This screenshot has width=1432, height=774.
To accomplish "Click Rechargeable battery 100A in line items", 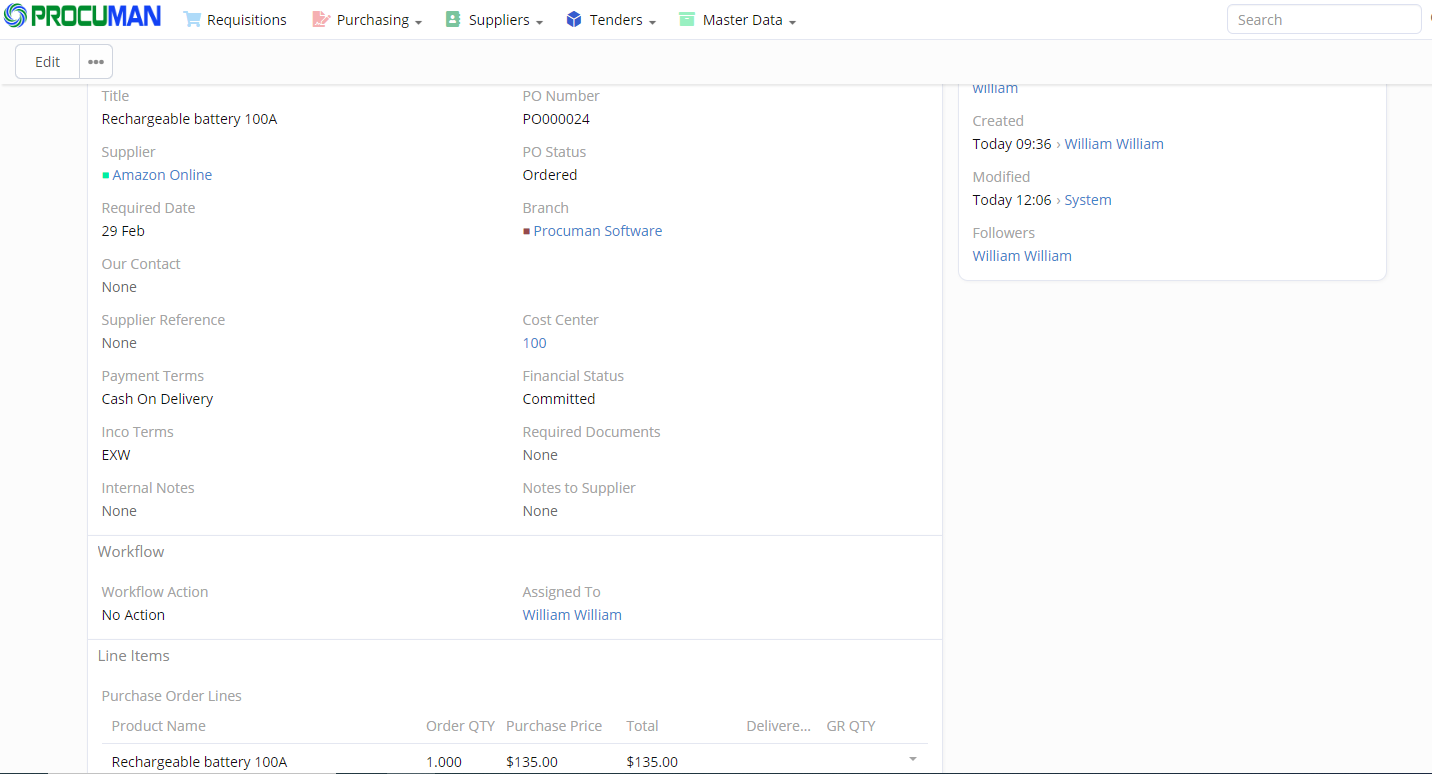I will pyautogui.click(x=200, y=762).
